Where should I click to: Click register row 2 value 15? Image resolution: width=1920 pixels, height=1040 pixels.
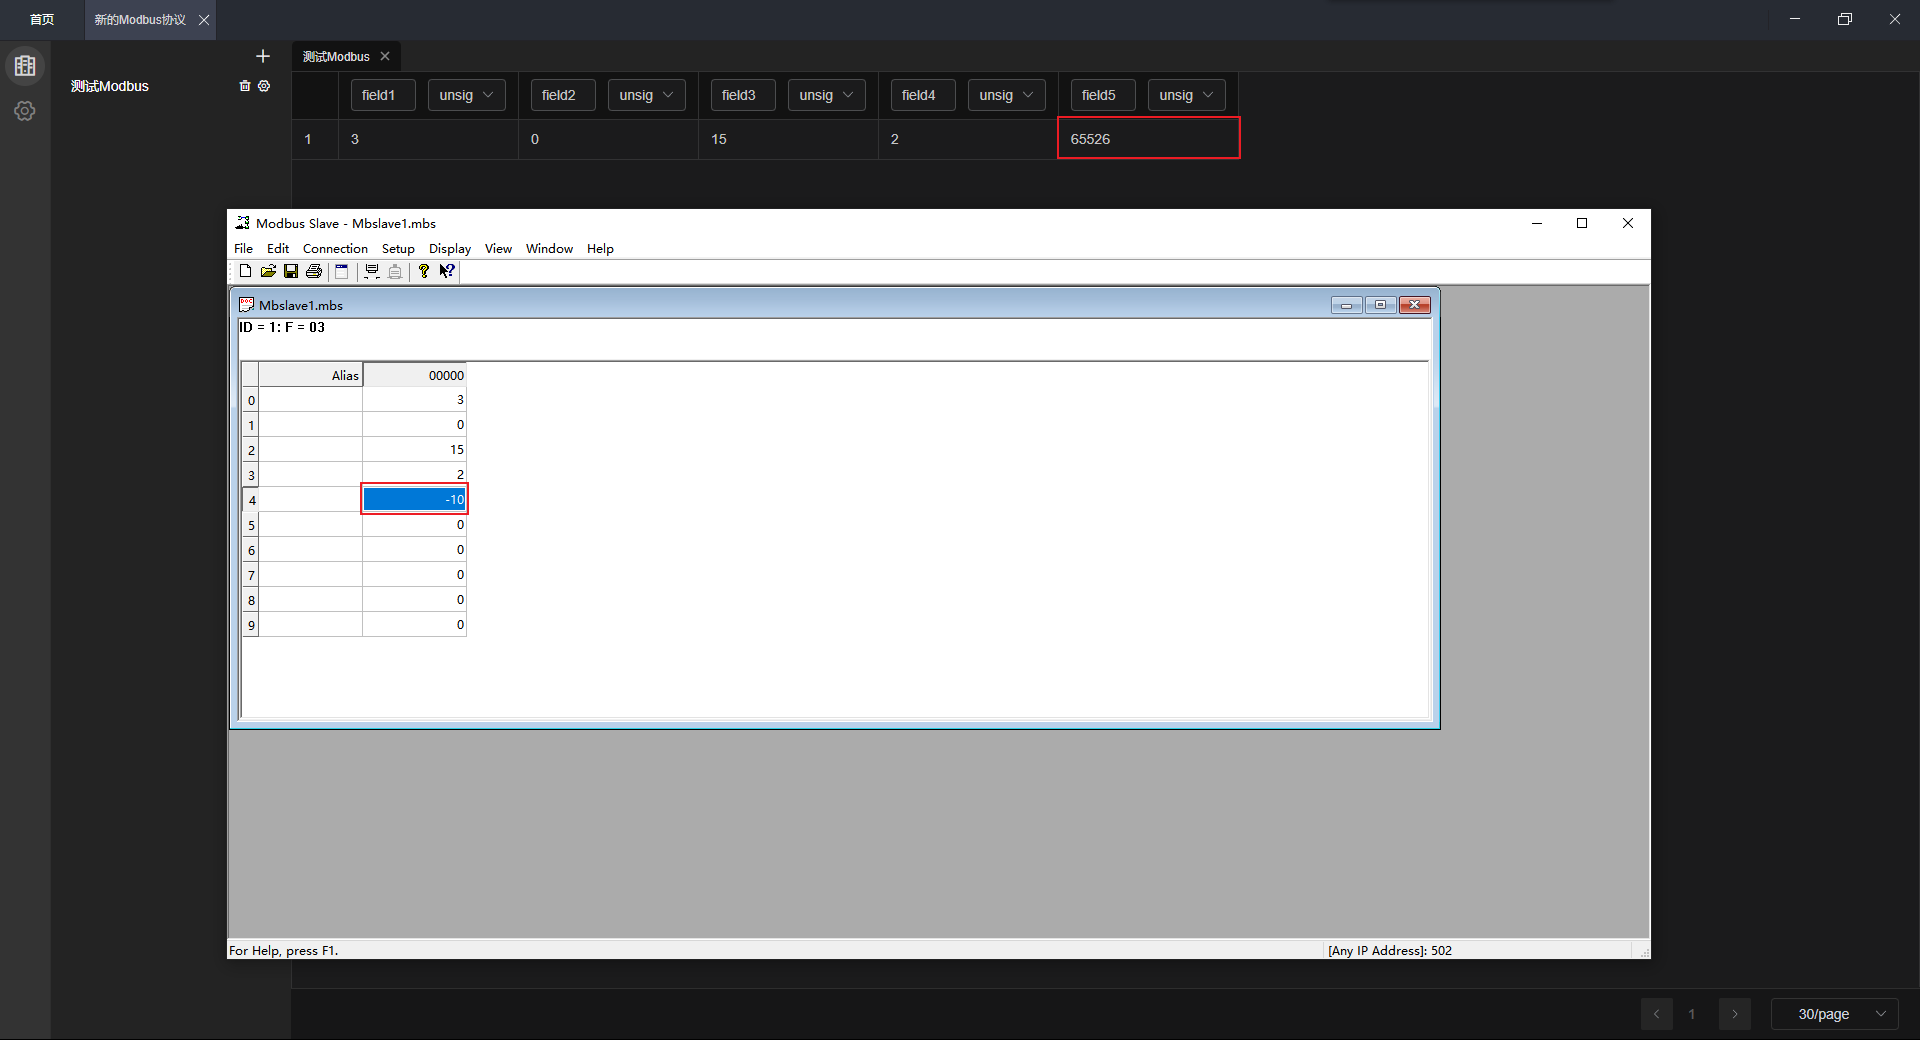(414, 449)
